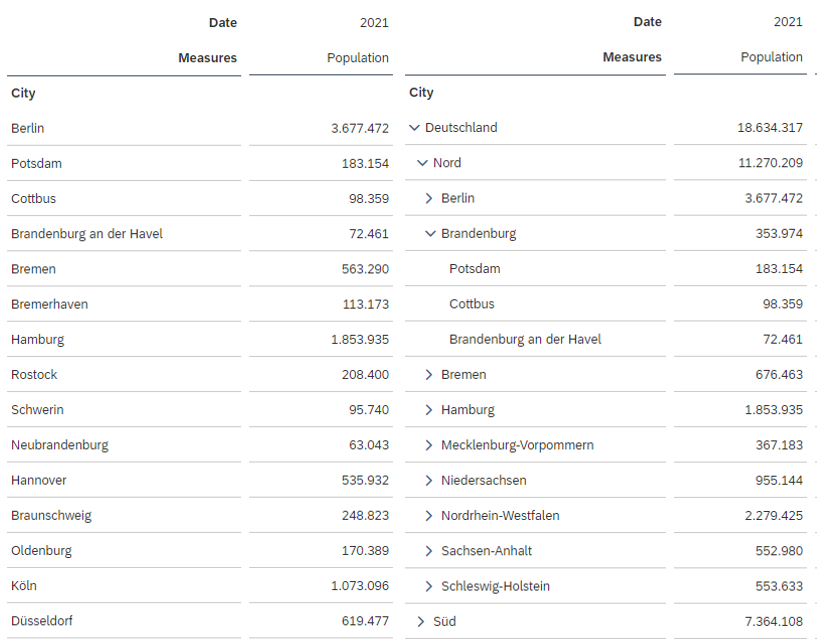Expand the Nordrhein-Westfalen node

[x=430, y=515]
